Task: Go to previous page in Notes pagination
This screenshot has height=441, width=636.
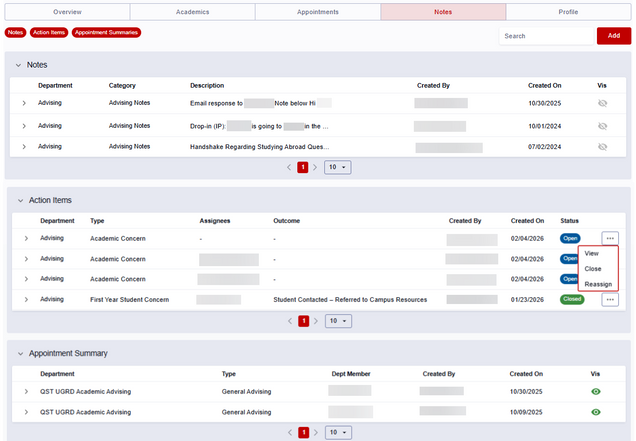Action: [x=289, y=167]
